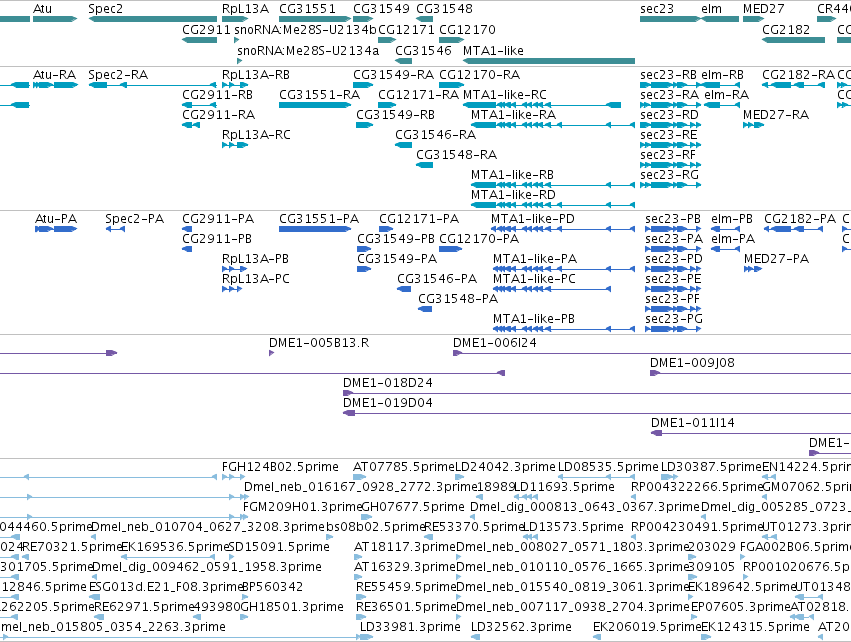Viewport: 851px width, 642px height.
Task: Click the Atu-PA protein label
Action: pos(56,219)
